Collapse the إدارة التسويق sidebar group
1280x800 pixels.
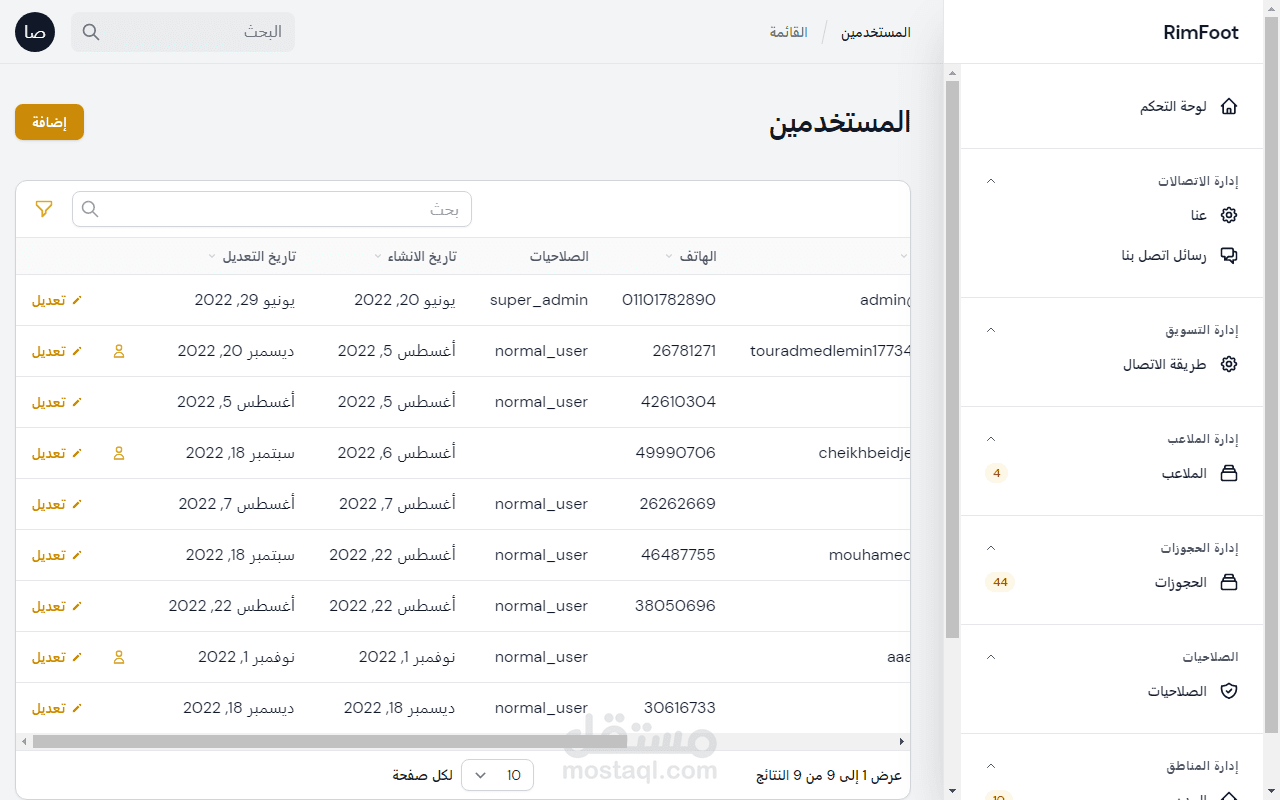(991, 330)
